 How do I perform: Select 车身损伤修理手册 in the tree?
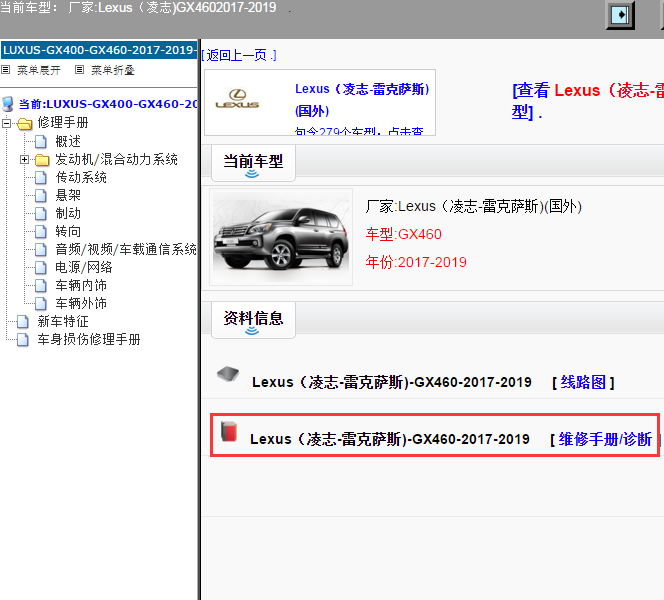89,340
